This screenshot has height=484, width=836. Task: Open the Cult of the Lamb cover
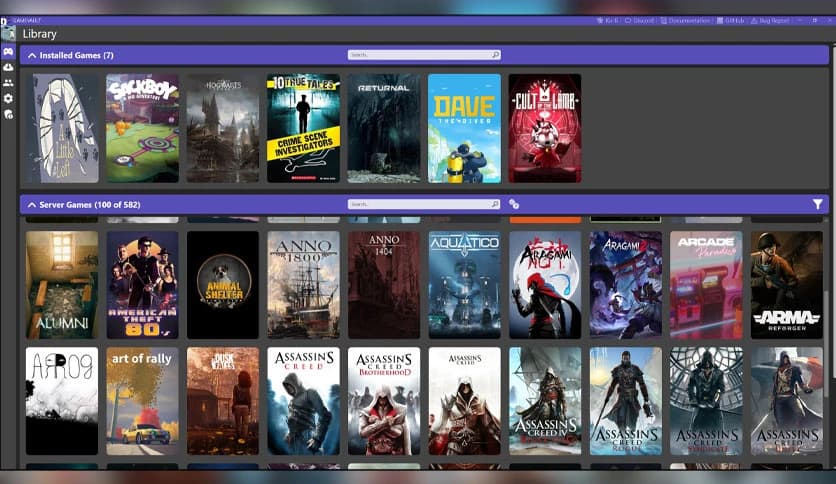[x=545, y=128]
